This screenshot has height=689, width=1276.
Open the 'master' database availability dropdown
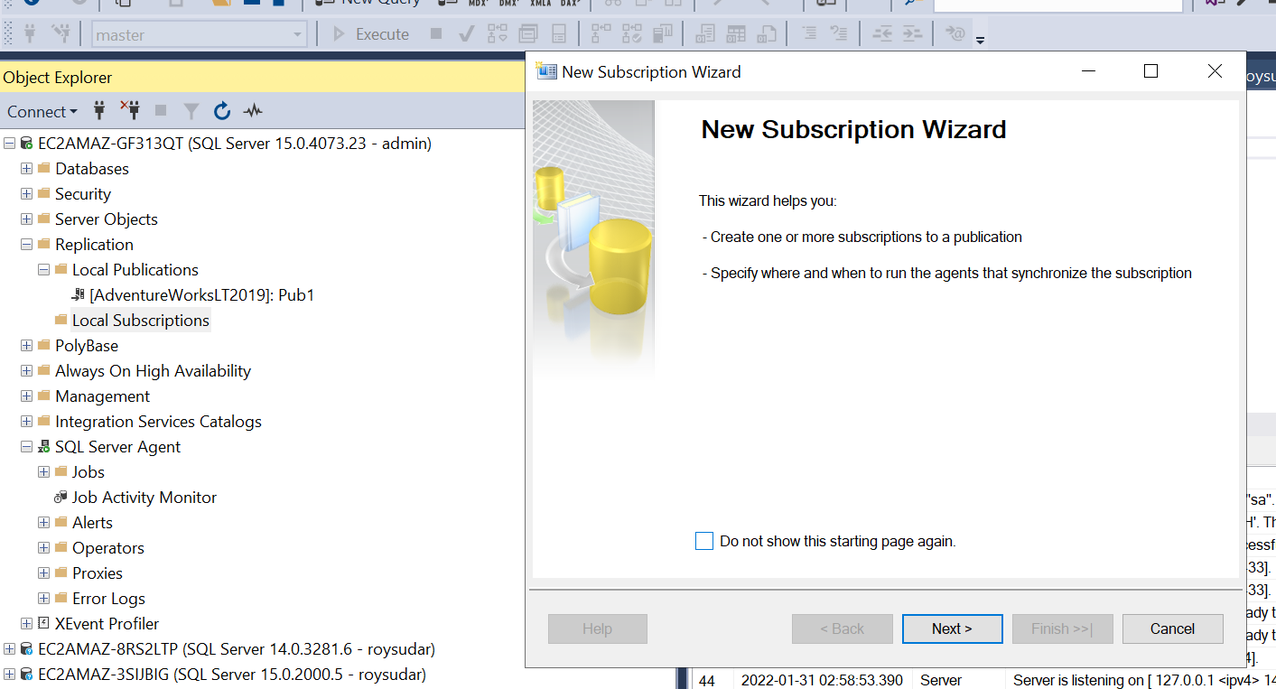pyautogui.click(x=299, y=33)
